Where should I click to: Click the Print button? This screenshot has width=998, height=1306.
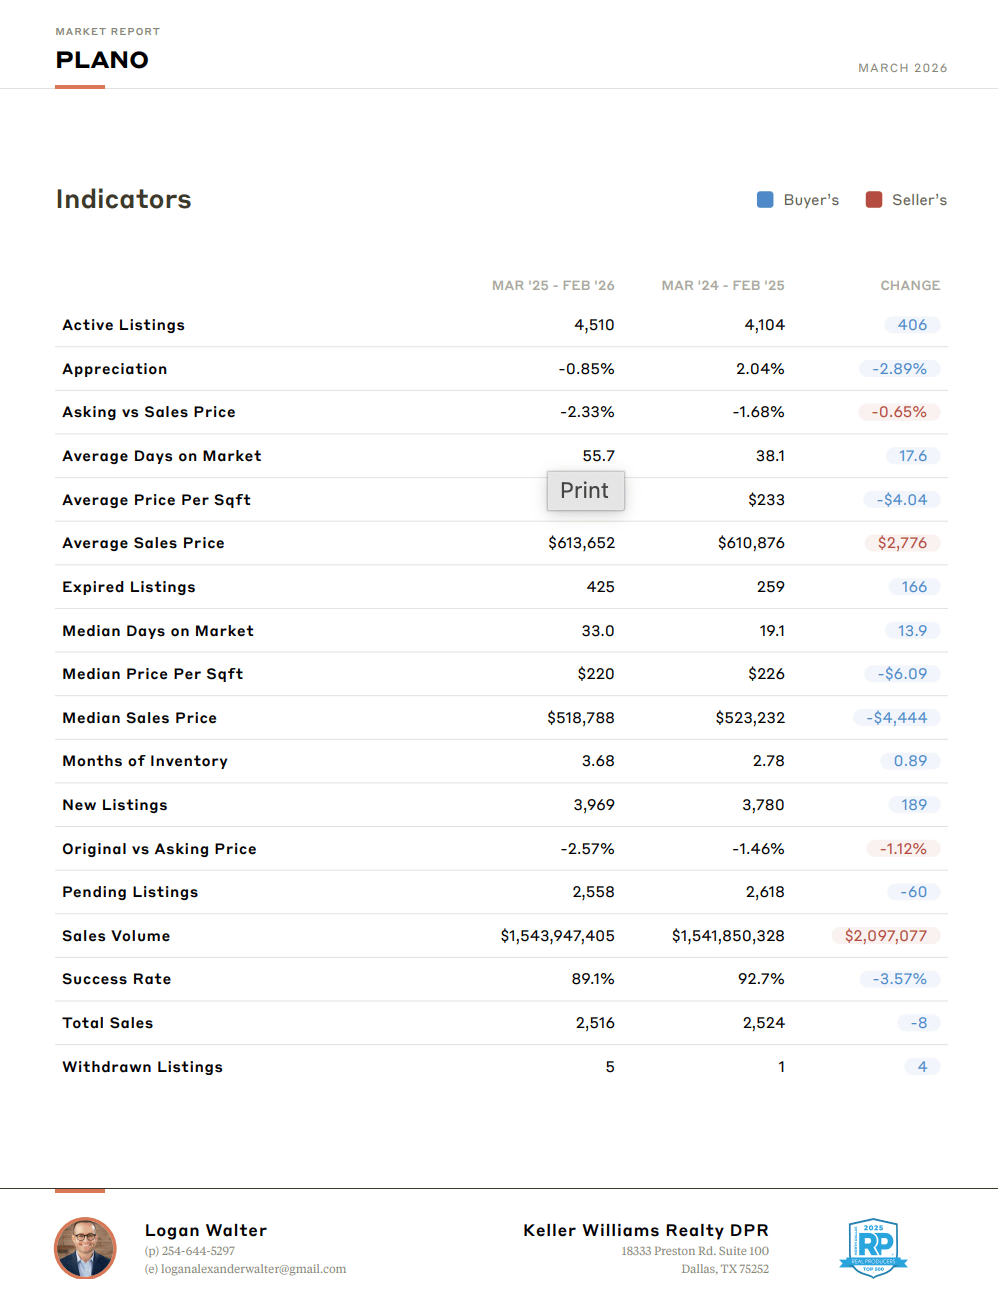pyautogui.click(x=585, y=491)
